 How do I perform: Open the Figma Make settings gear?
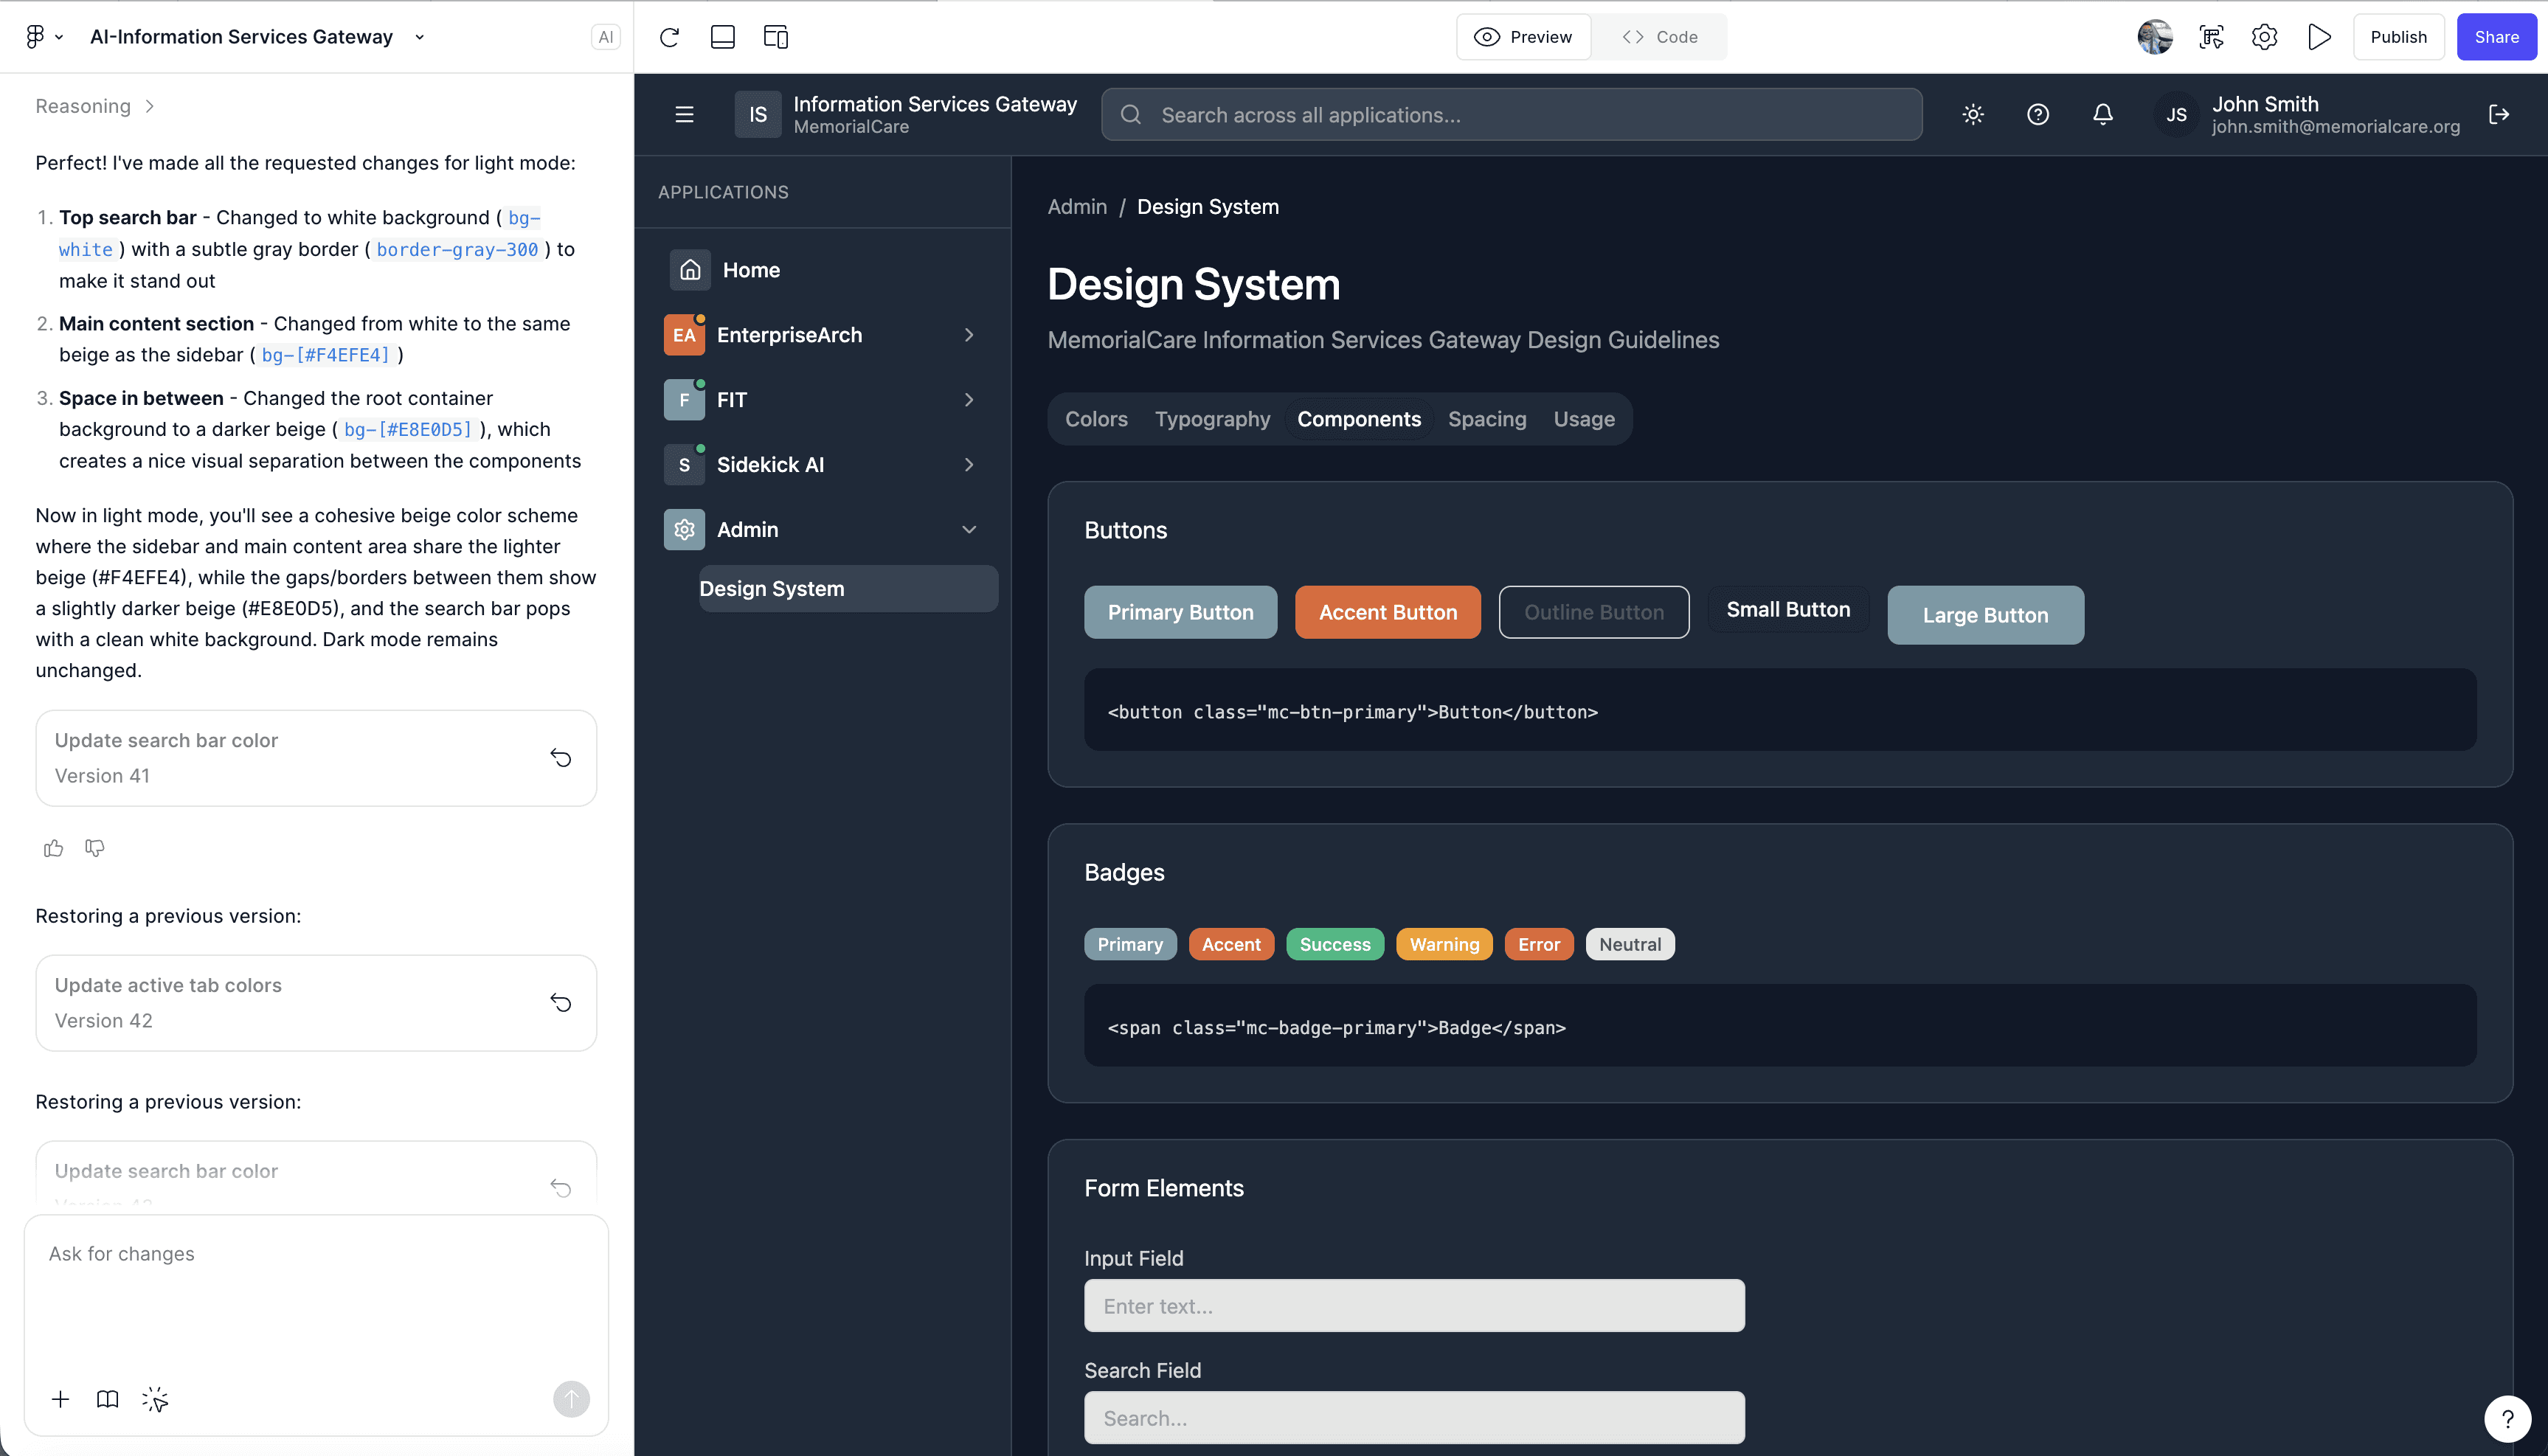2264,37
